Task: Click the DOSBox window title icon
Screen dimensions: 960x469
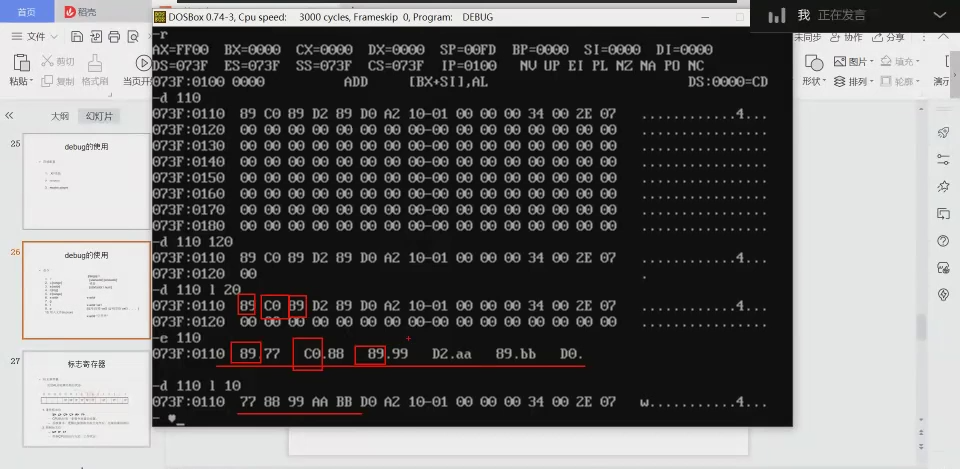Action: [x=159, y=17]
